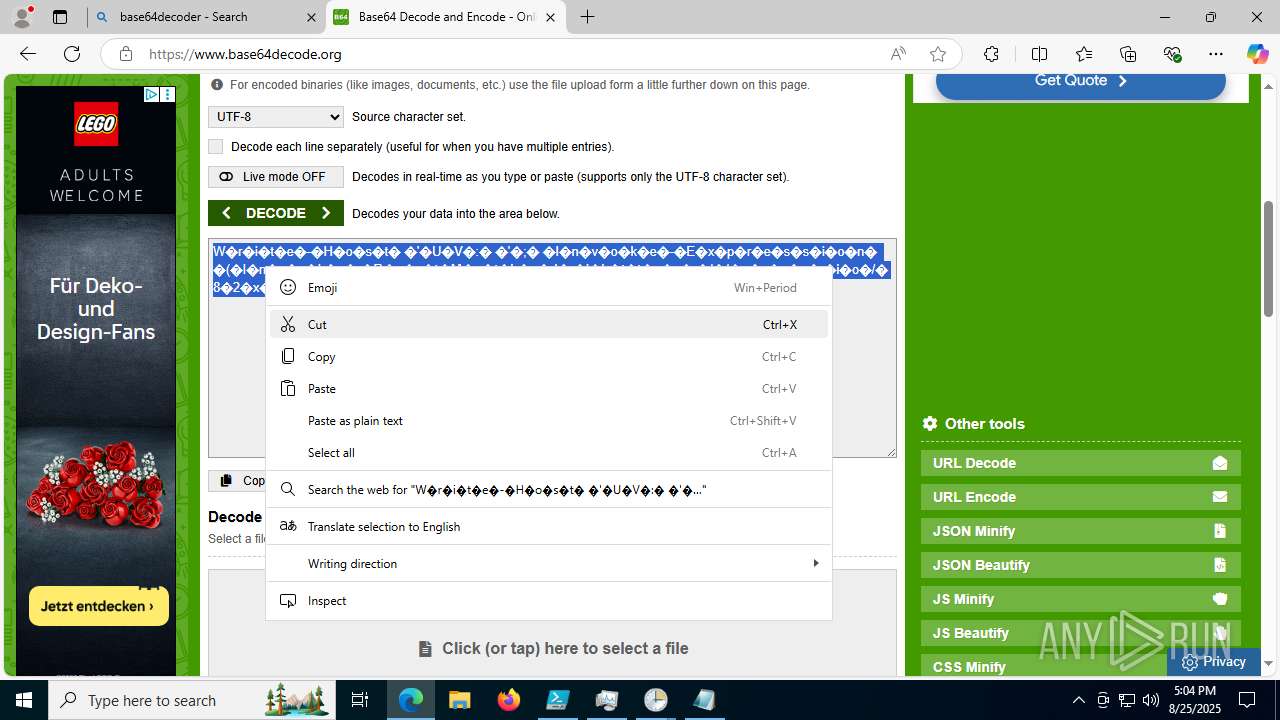Open Copilot sidebar
Viewport: 1280px width, 720px height.
click(1257, 54)
